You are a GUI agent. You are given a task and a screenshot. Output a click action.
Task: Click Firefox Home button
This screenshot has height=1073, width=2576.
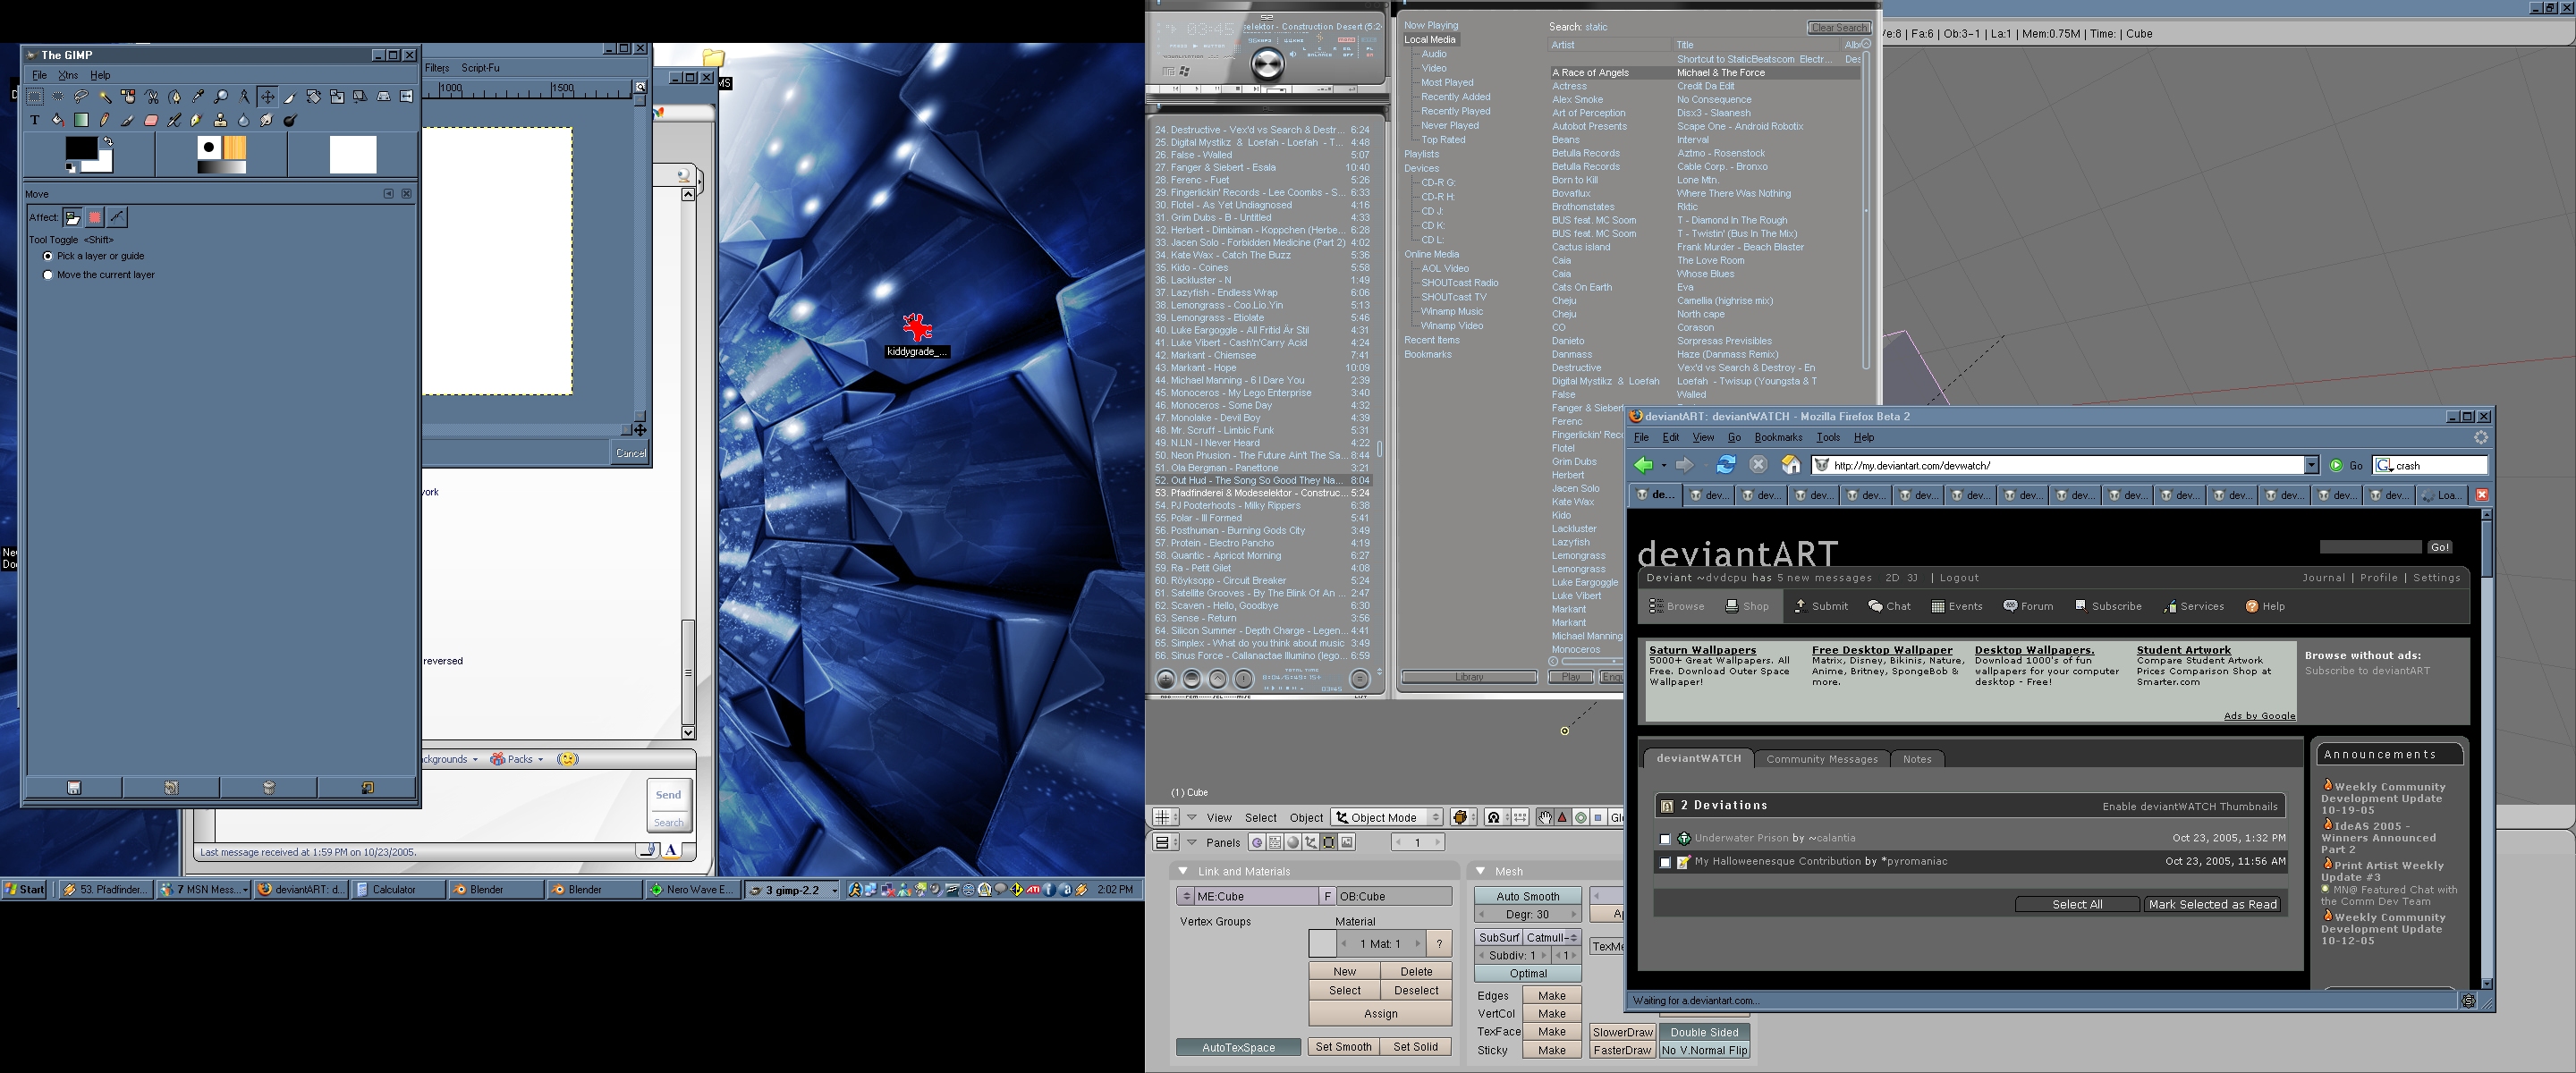1791,465
